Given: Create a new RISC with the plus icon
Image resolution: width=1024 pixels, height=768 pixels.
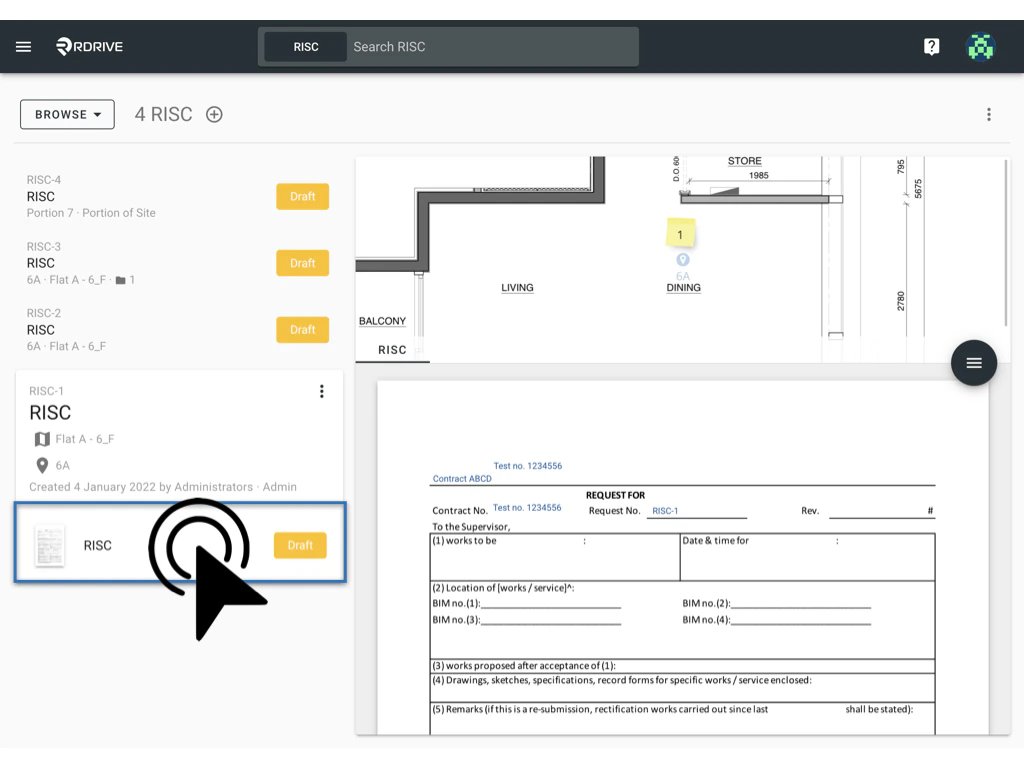Looking at the screenshot, I should tap(213, 114).
